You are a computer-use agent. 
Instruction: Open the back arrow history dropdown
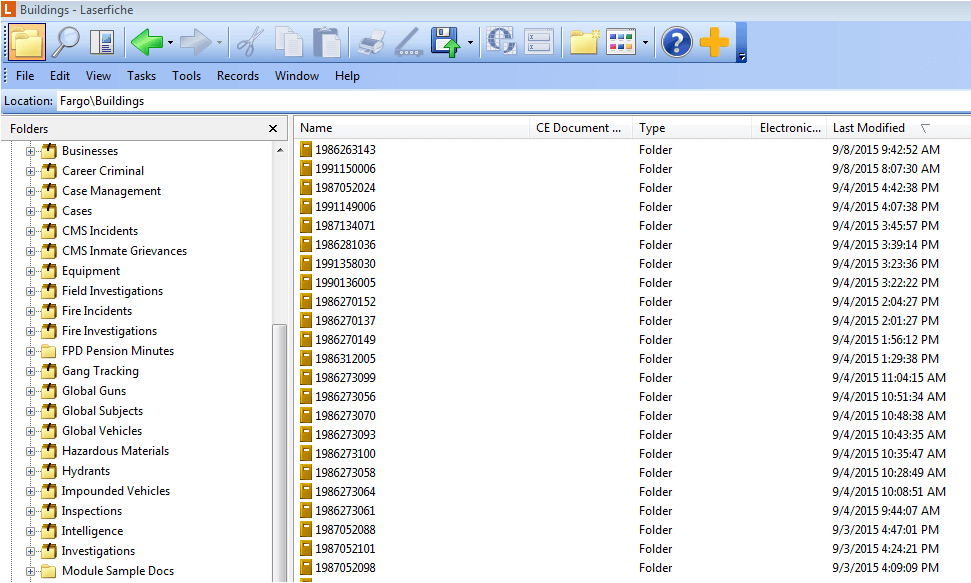(170, 43)
